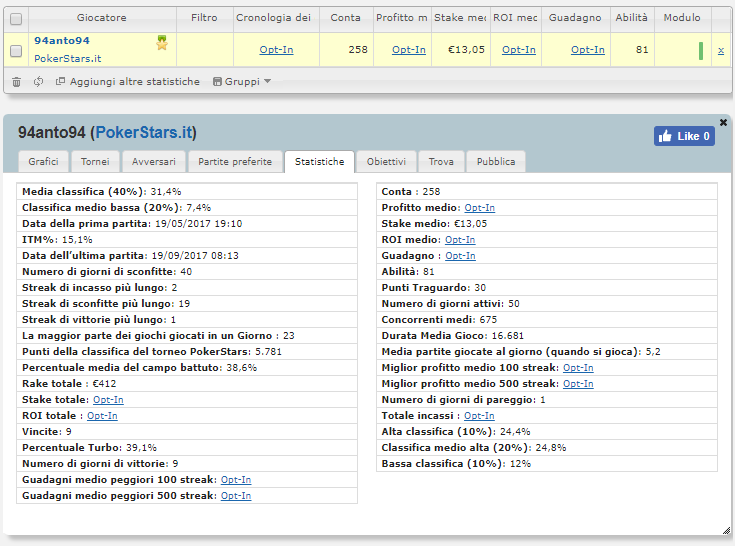Click Percentuale Turbo: 39,1% row
This screenshot has height=546, width=735.
pos(187,448)
